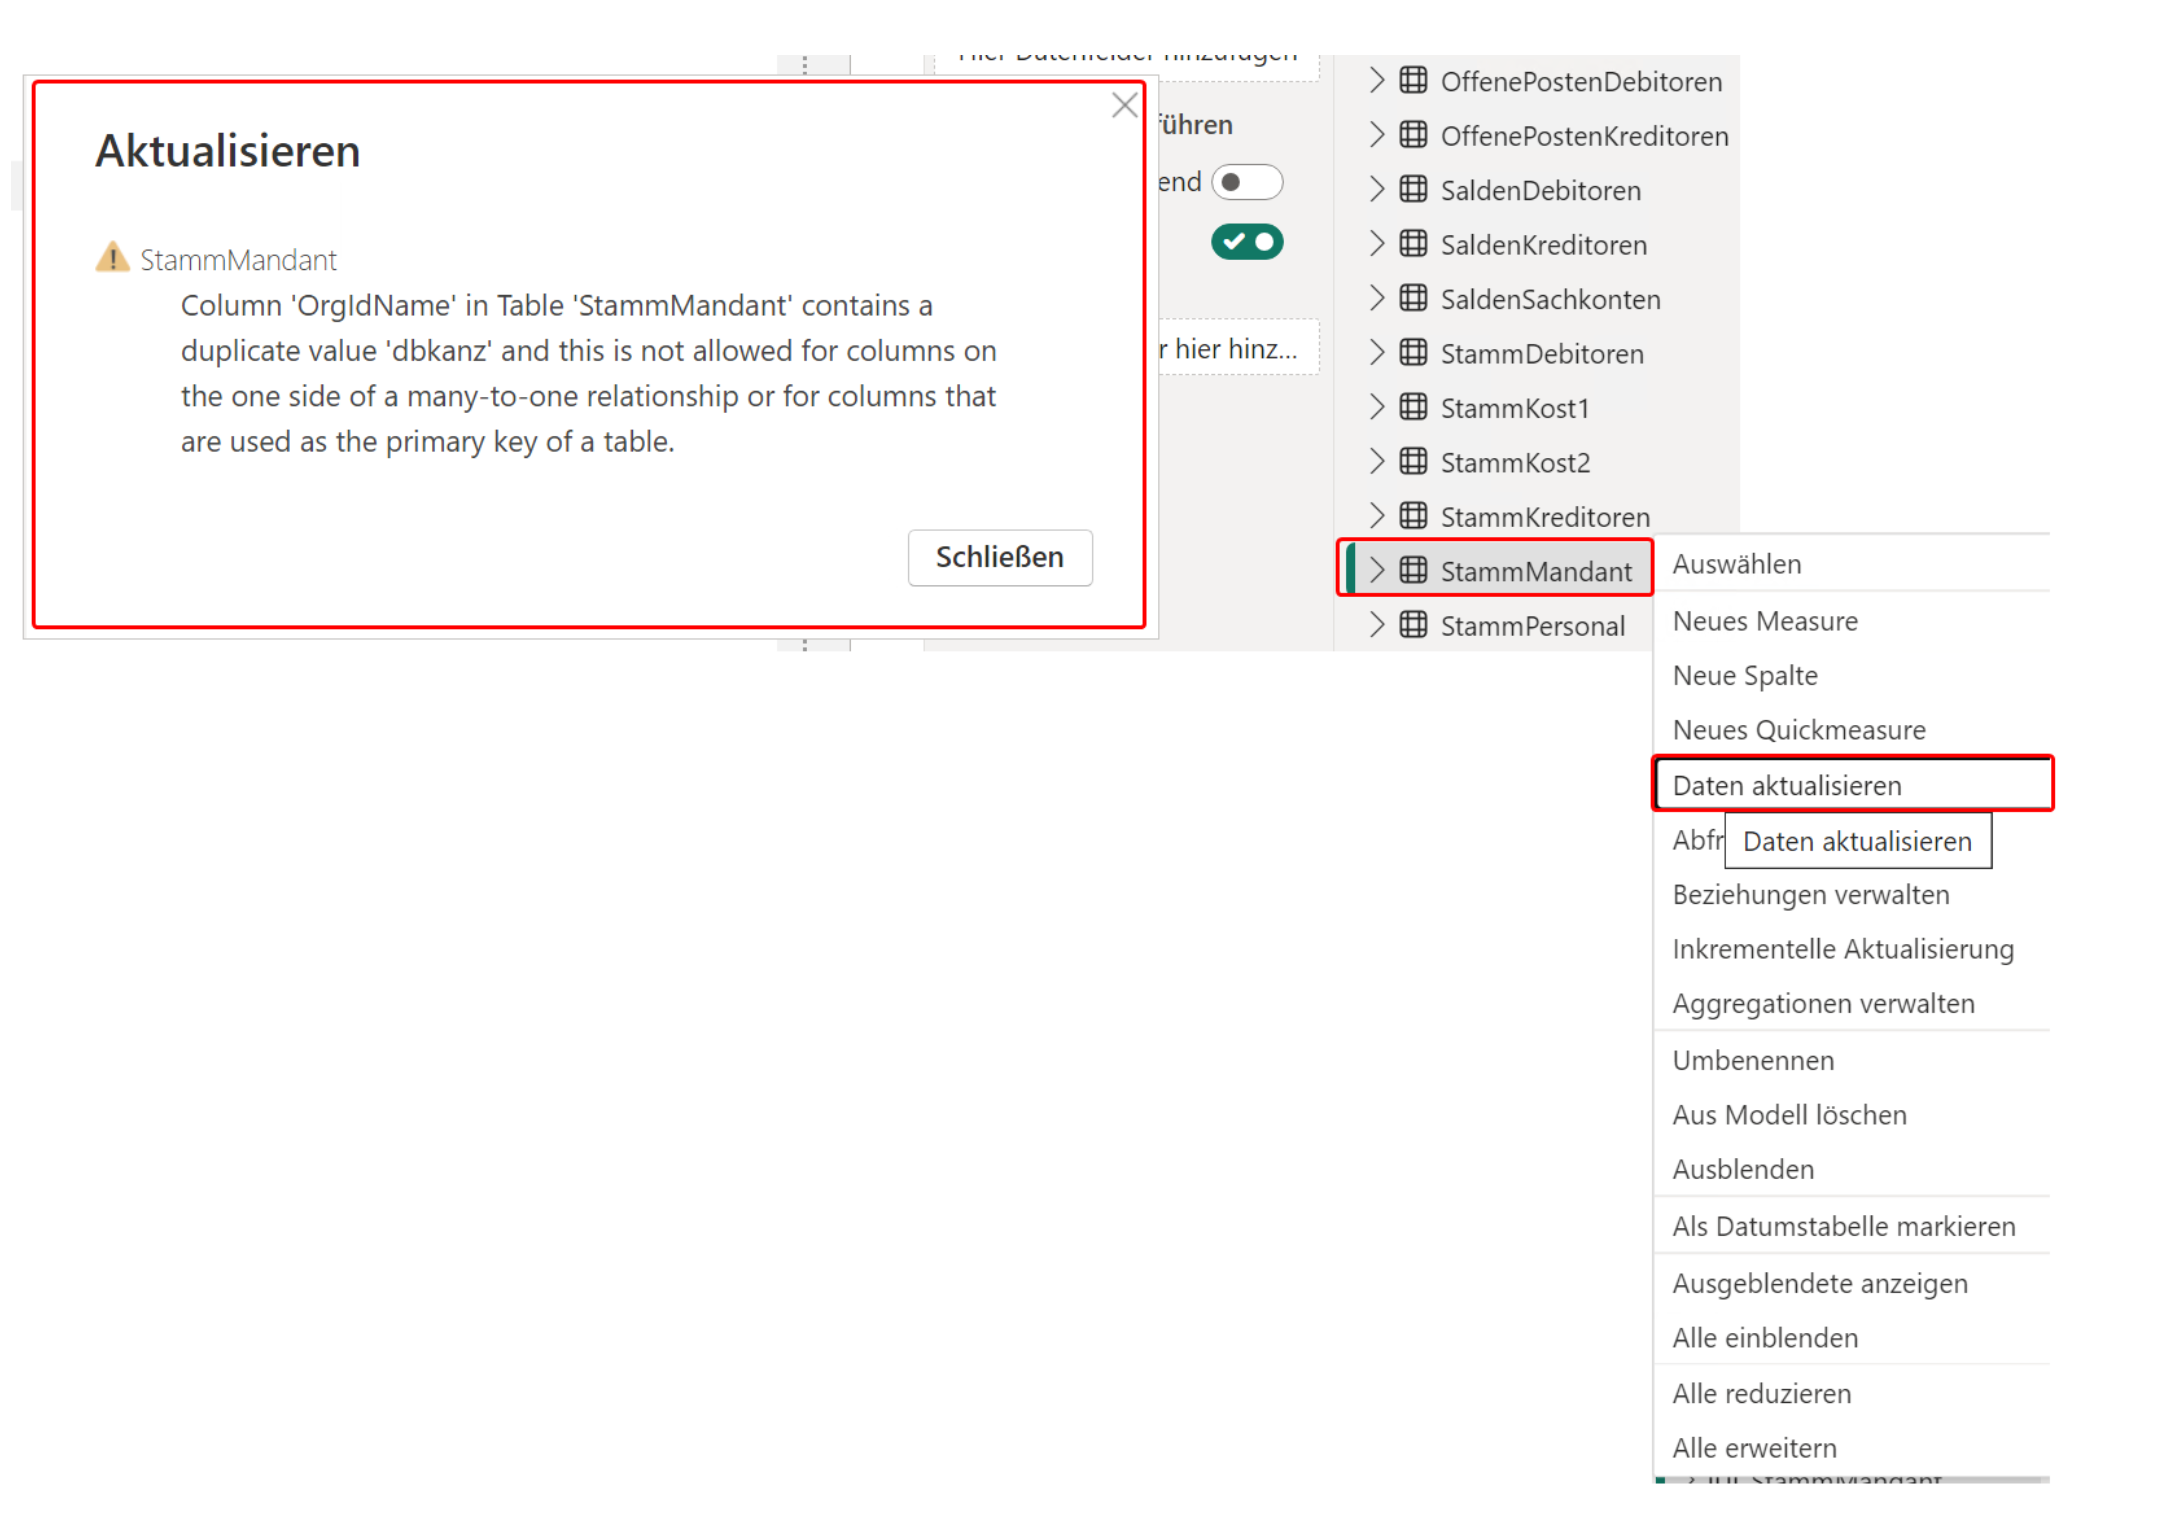The image size is (2174, 1521).
Task: Expand the SaldenKreditoren table chevron
Action: pyautogui.click(x=1377, y=244)
